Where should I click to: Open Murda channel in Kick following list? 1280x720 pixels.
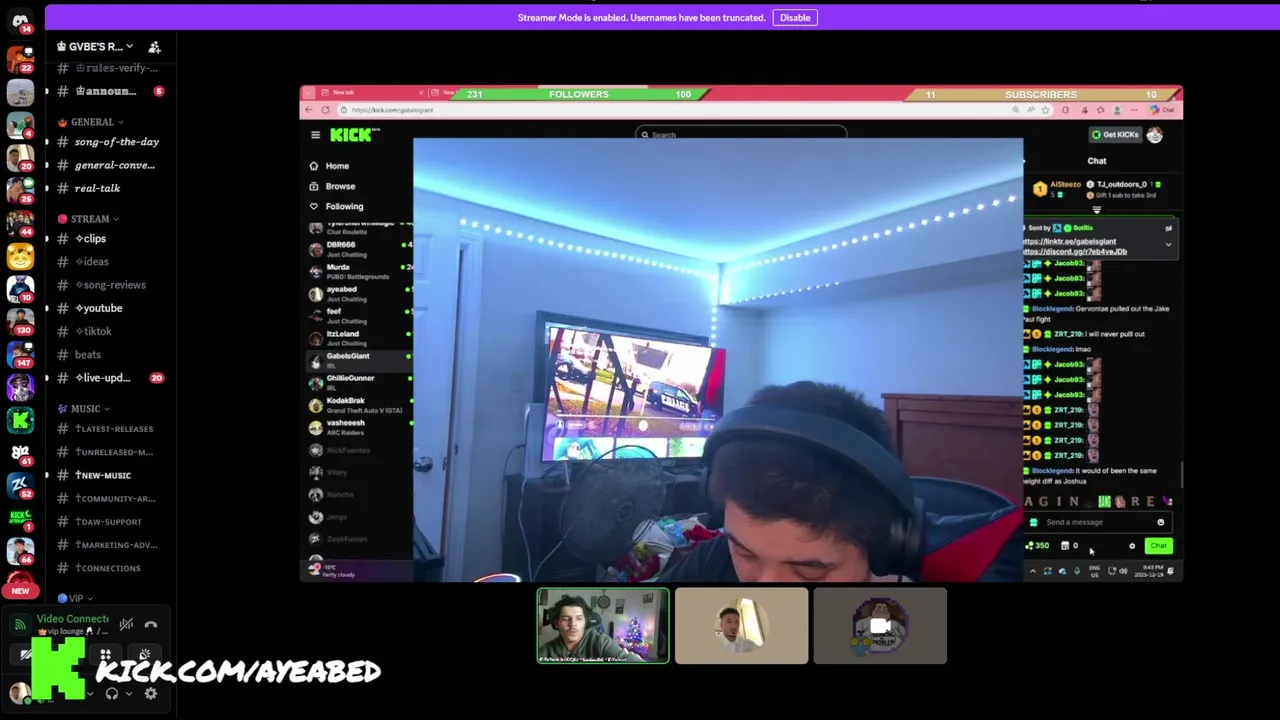point(360,271)
